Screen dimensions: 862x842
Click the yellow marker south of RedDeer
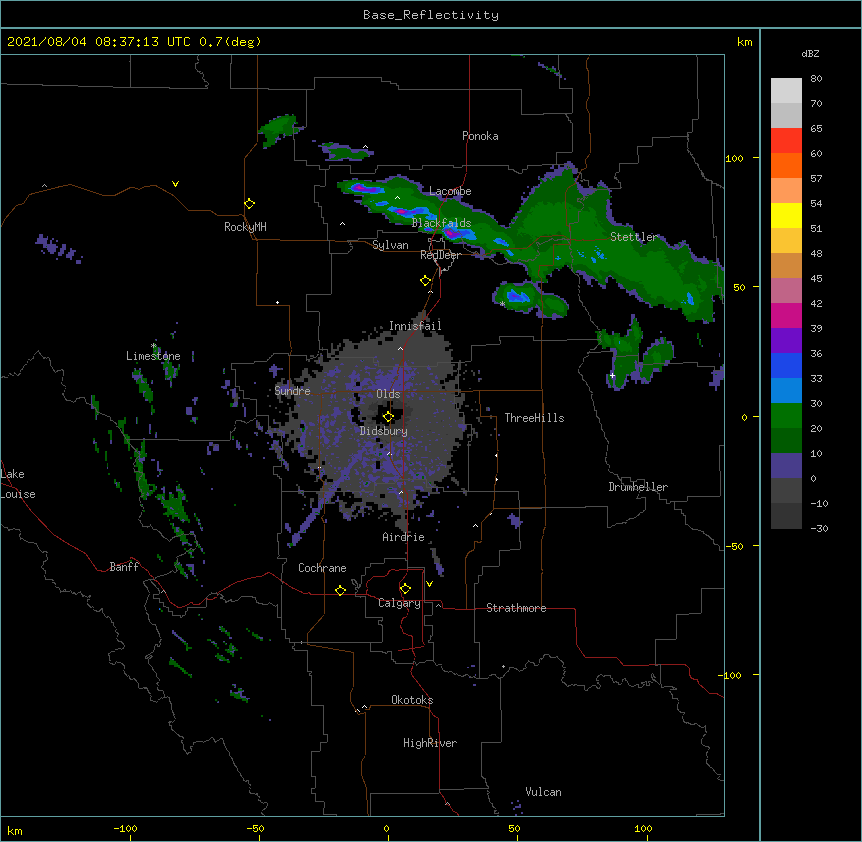[425, 281]
